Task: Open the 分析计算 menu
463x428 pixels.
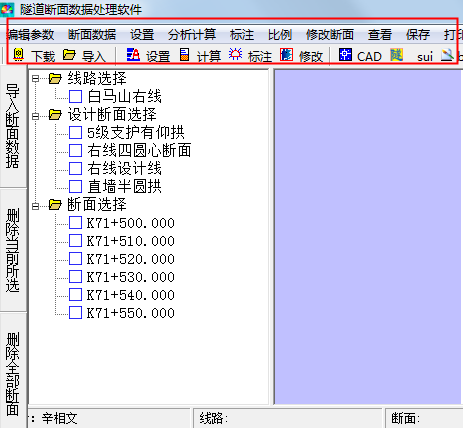Action: point(192,34)
